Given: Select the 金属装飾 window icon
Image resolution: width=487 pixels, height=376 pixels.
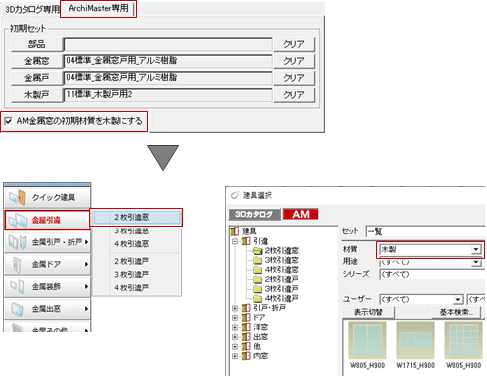Looking at the screenshot, I should coord(17,287).
